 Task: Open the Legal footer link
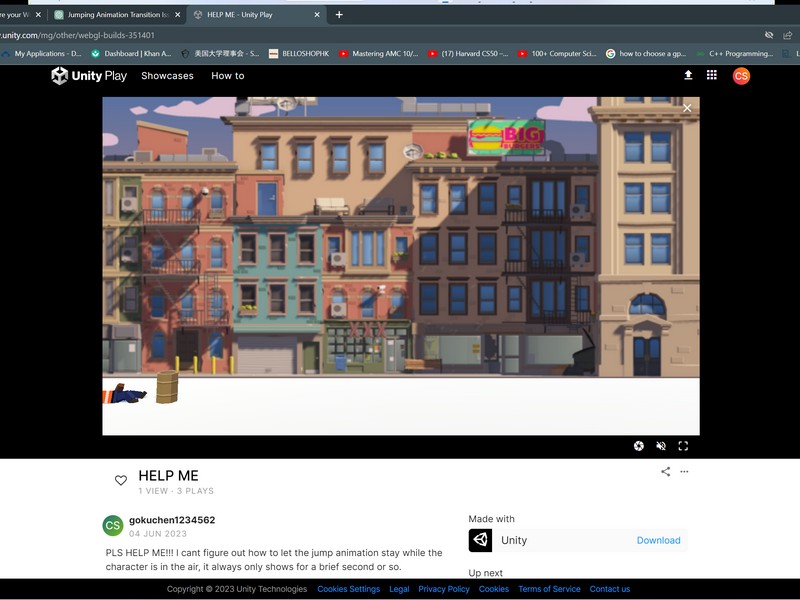coord(399,589)
